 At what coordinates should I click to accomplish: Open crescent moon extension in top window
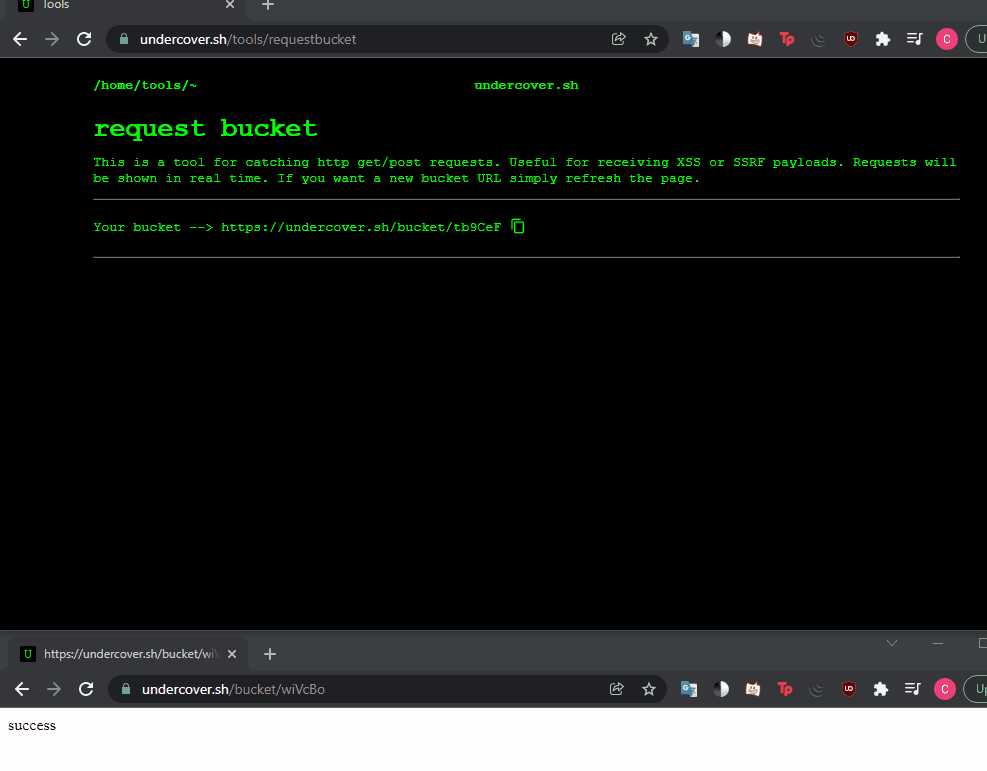(x=819, y=39)
